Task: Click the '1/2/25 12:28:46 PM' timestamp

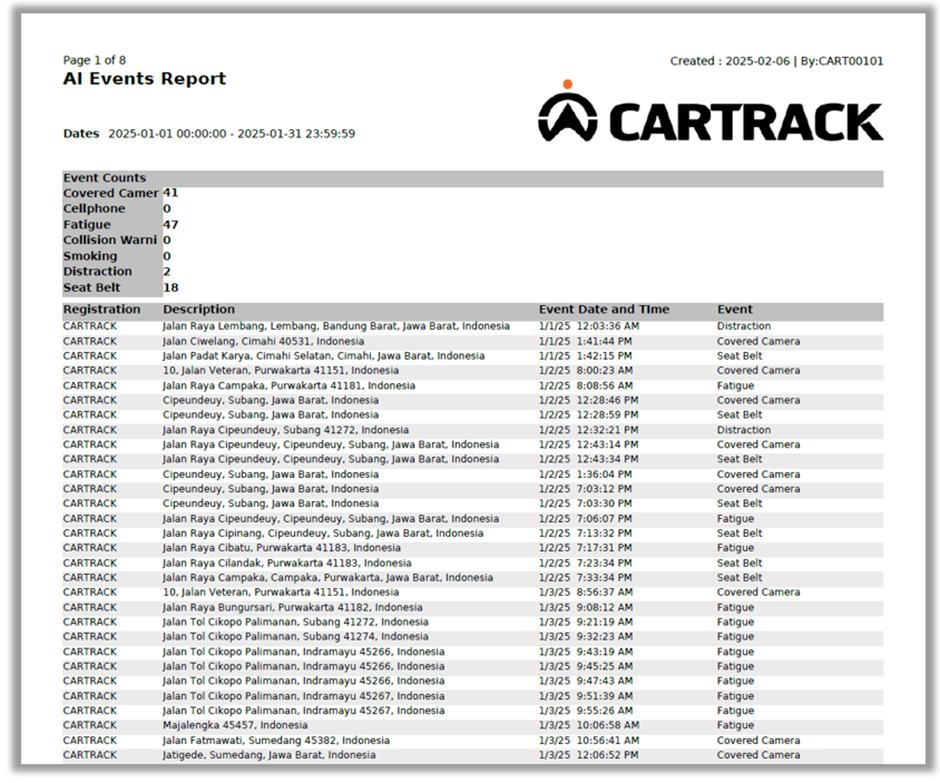Action: tap(588, 400)
